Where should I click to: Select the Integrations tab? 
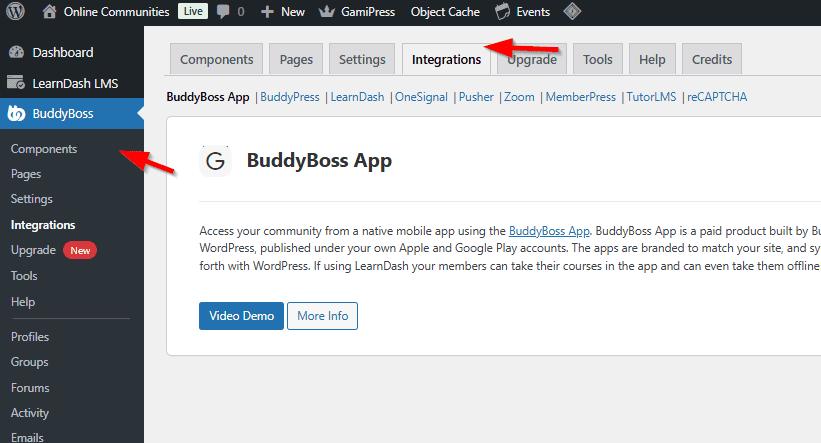tap(446, 59)
